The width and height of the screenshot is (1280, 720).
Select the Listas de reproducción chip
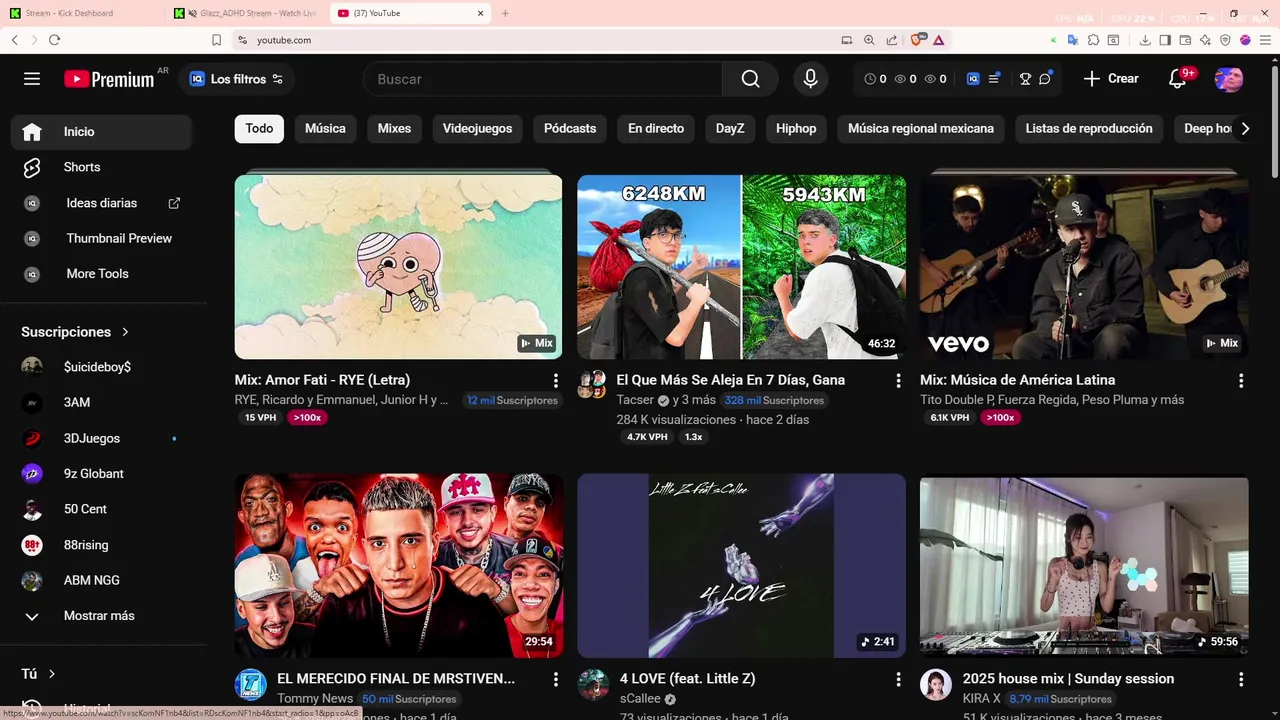pos(1089,128)
